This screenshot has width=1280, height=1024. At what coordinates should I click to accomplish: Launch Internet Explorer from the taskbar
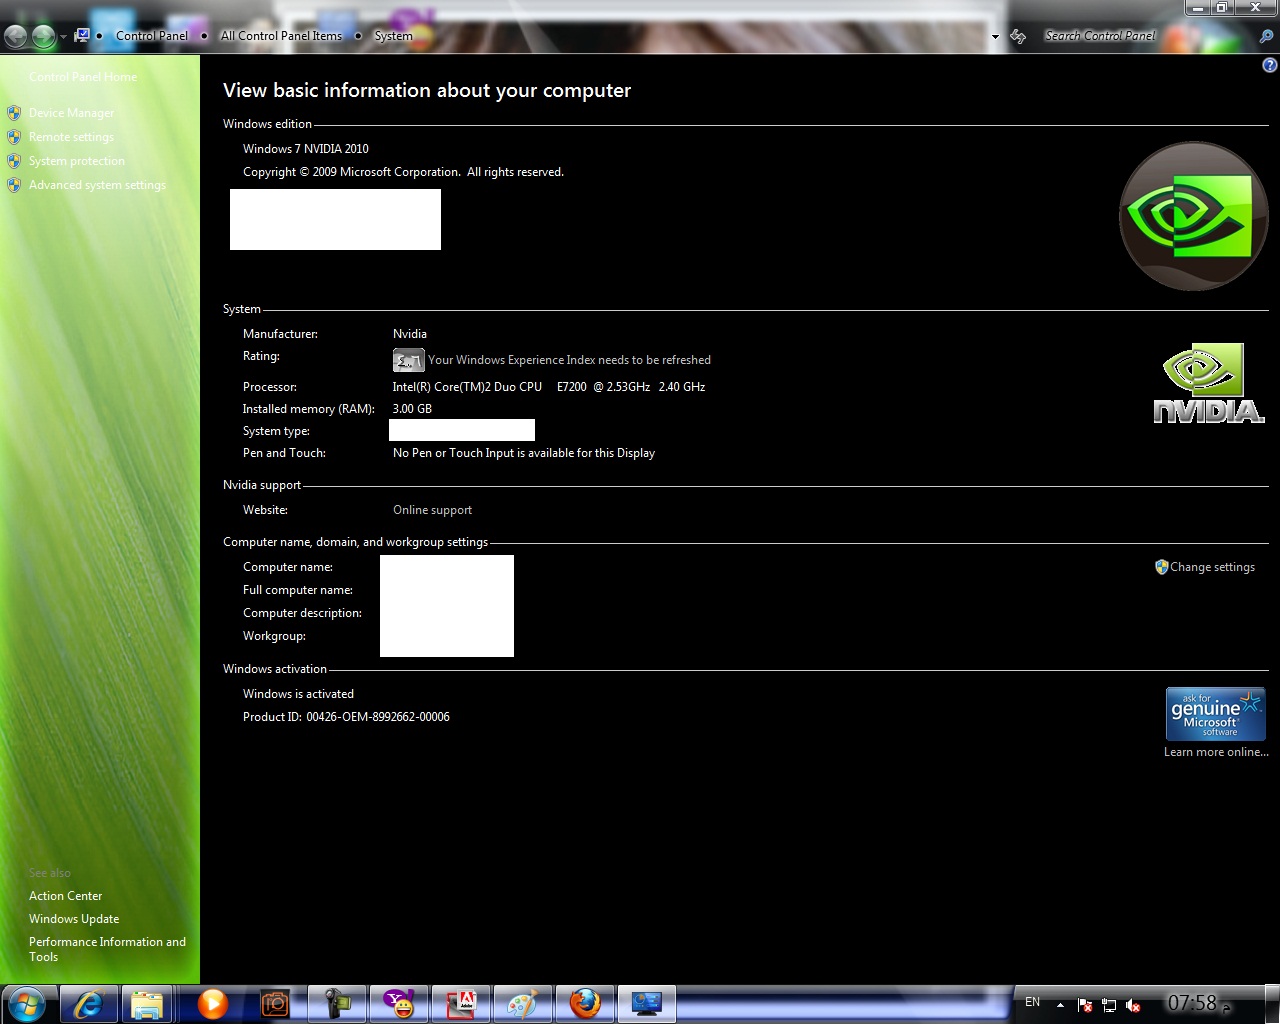coord(88,1003)
